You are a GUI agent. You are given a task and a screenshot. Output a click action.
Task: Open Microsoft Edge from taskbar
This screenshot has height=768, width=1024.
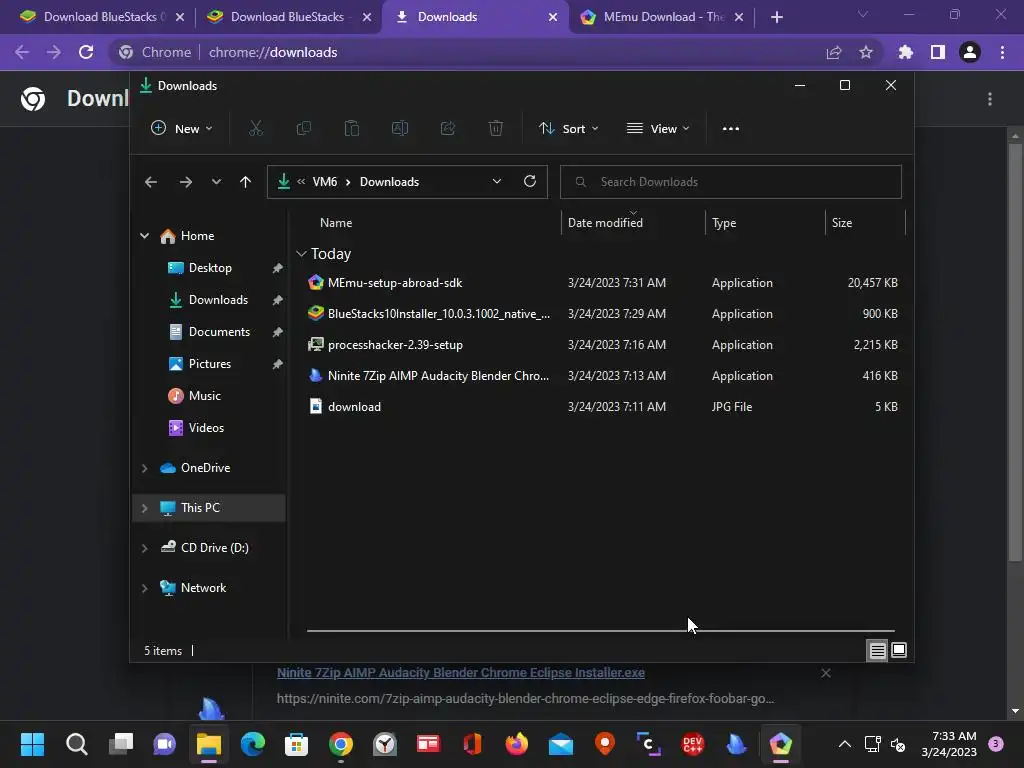pyautogui.click(x=253, y=744)
